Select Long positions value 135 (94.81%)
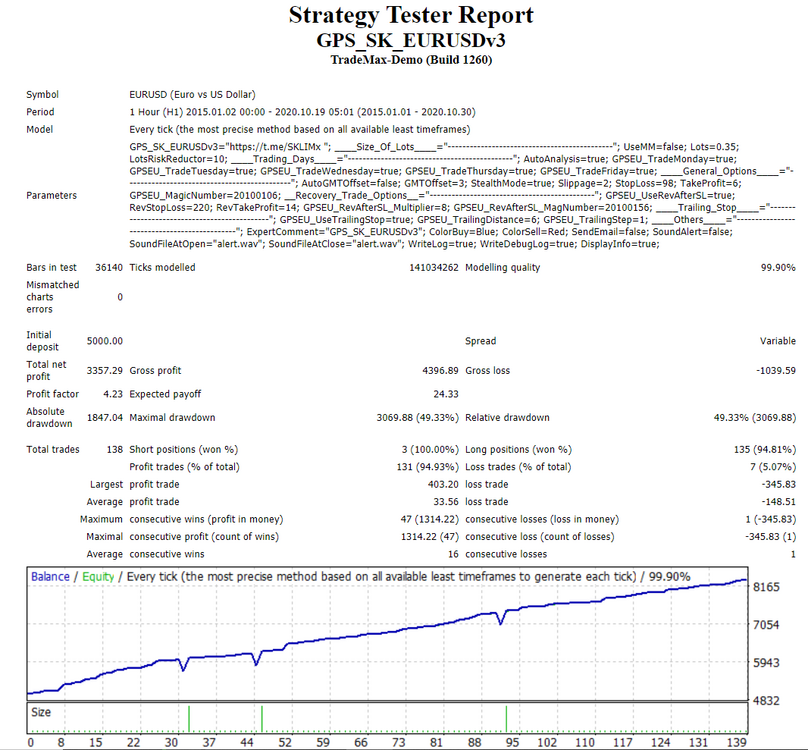808x750 pixels. tap(765, 449)
